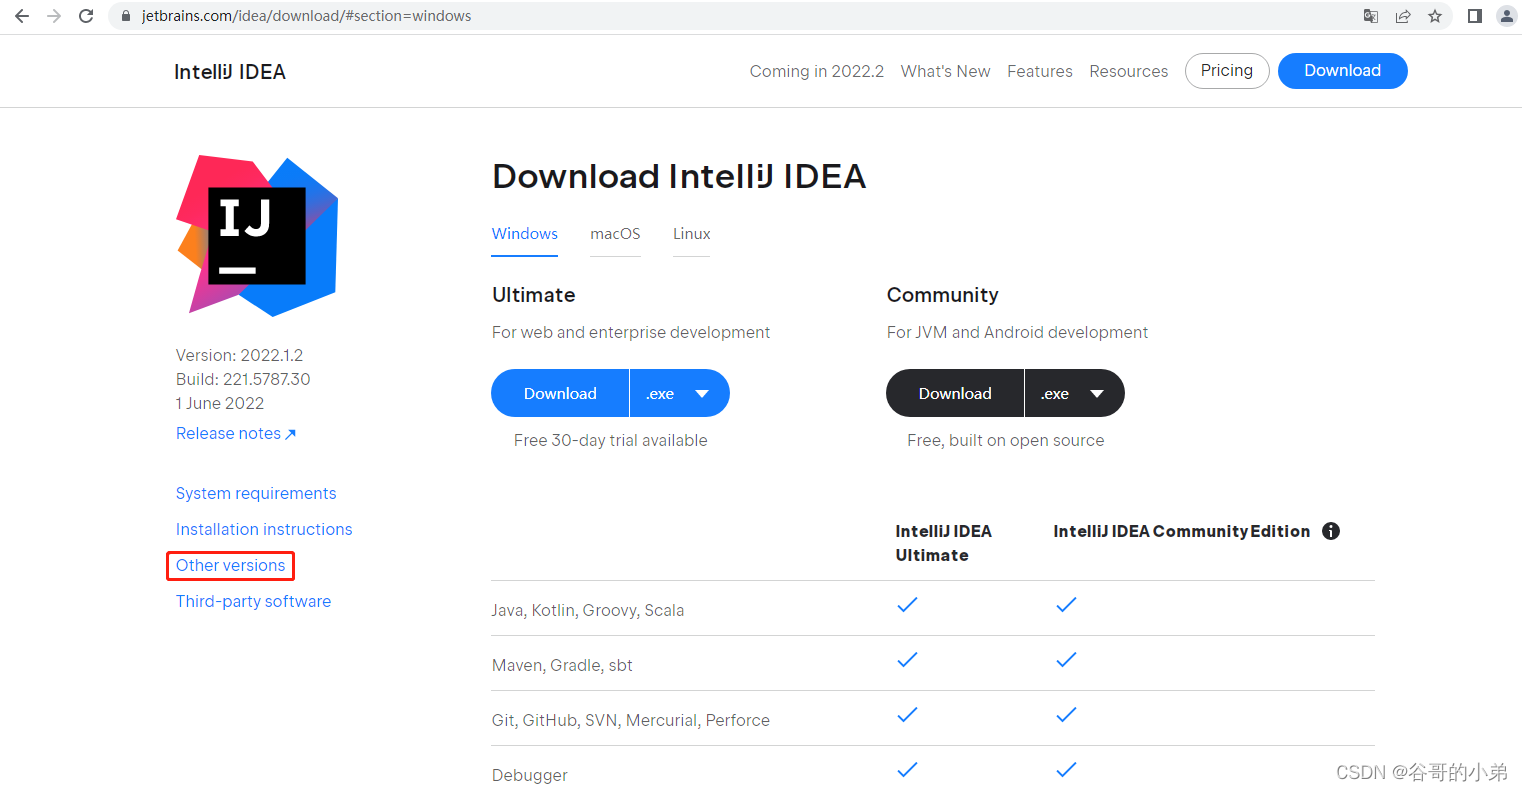Click the browser back arrow
Screen dimensions: 1522x791
click(22, 16)
